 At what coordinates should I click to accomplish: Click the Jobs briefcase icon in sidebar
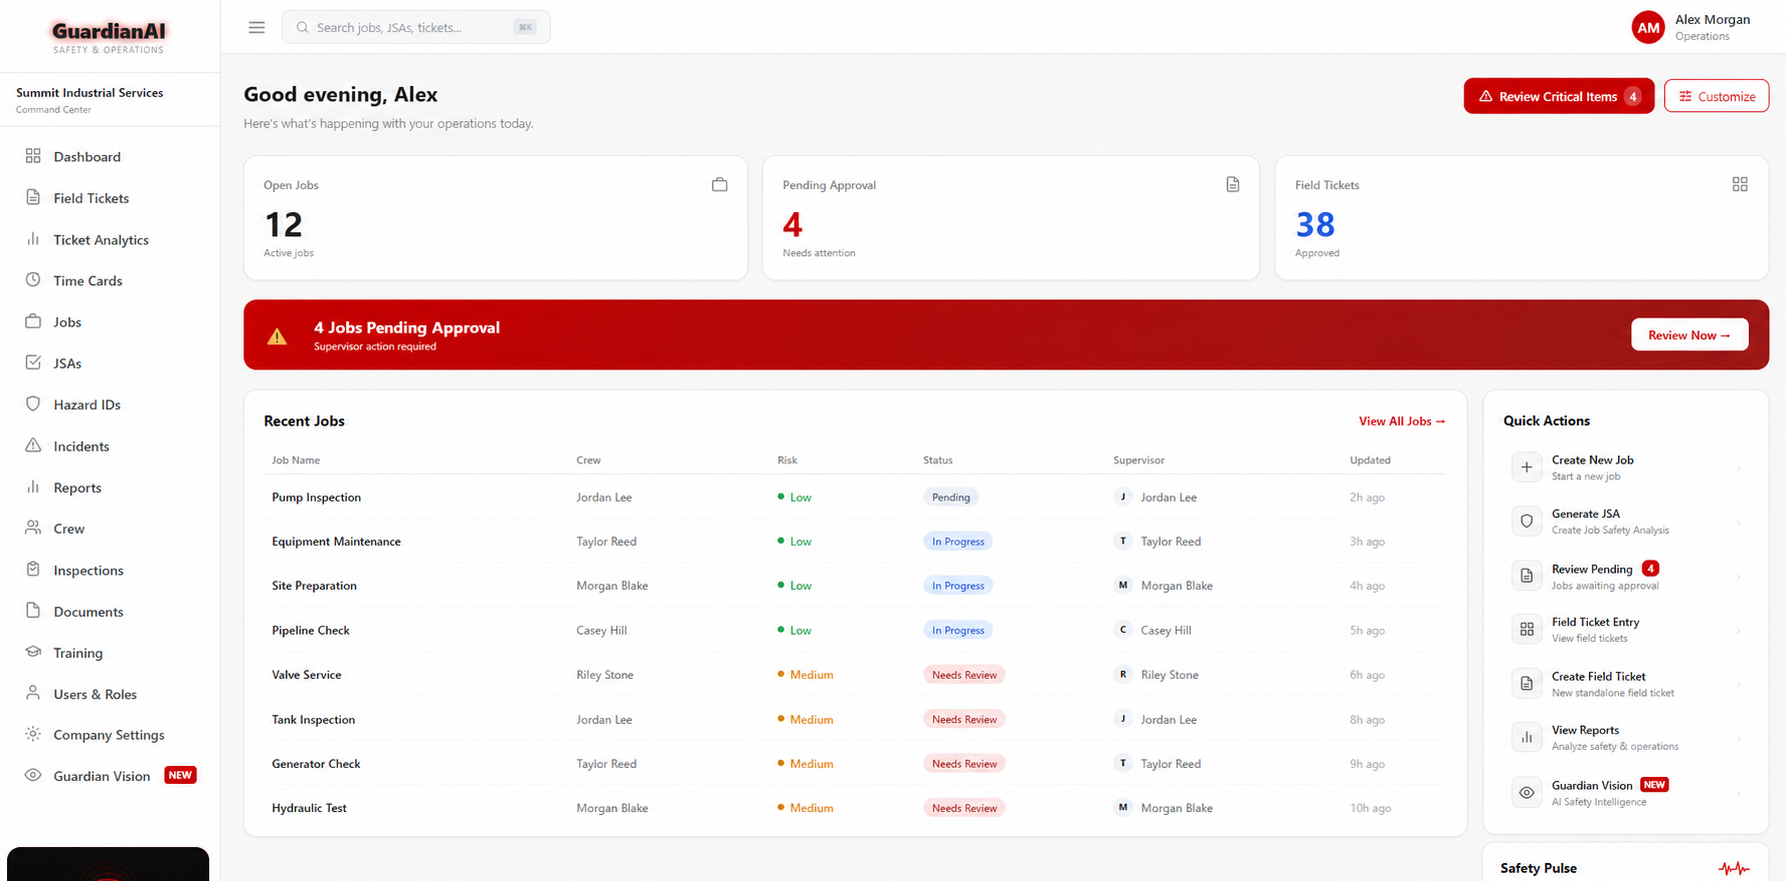tap(33, 321)
